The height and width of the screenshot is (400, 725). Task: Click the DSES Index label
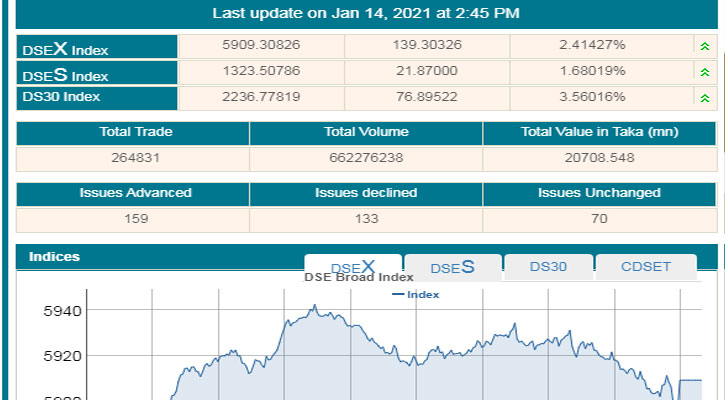(x=66, y=74)
